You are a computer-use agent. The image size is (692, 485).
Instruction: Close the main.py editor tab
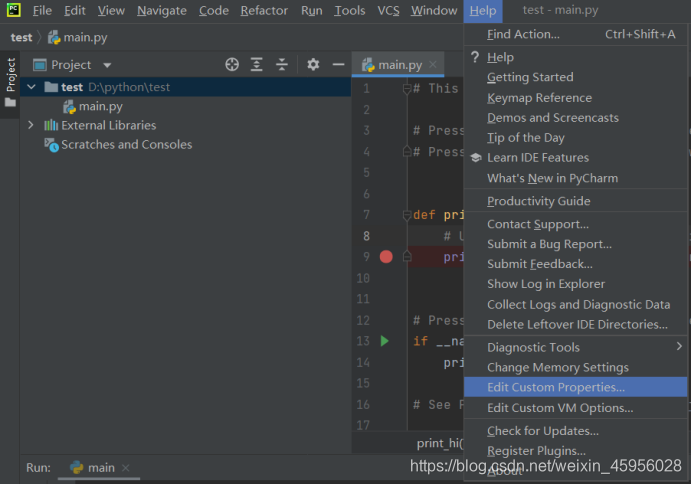(x=433, y=65)
